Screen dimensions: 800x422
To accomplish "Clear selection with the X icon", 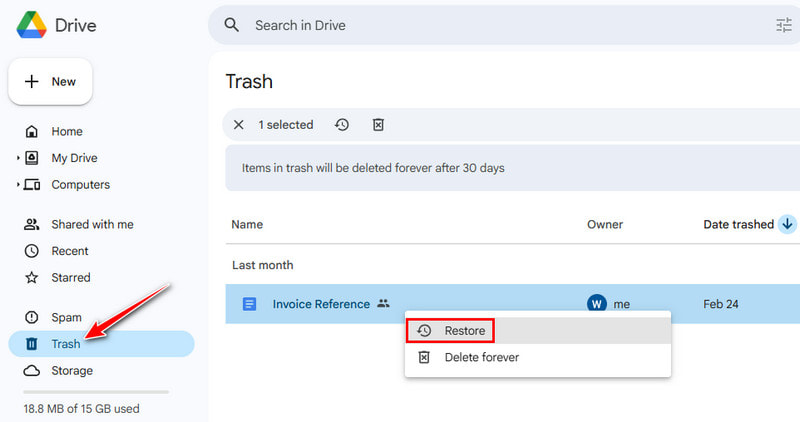I will (x=238, y=125).
